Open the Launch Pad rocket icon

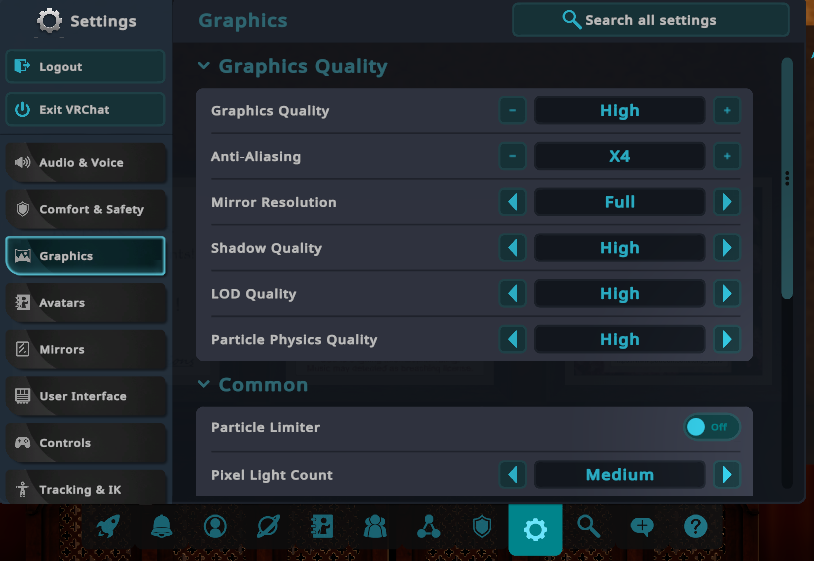[108, 527]
